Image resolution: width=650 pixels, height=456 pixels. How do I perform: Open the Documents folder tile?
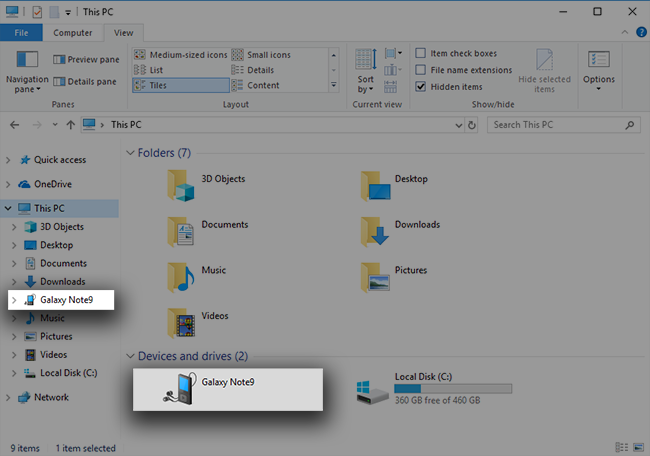coord(208,231)
